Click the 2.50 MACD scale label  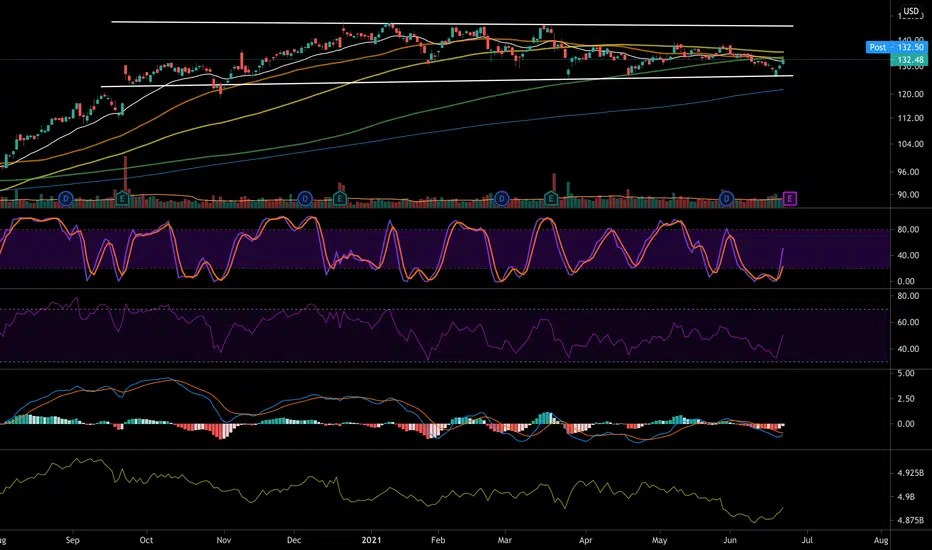click(906, 398)
